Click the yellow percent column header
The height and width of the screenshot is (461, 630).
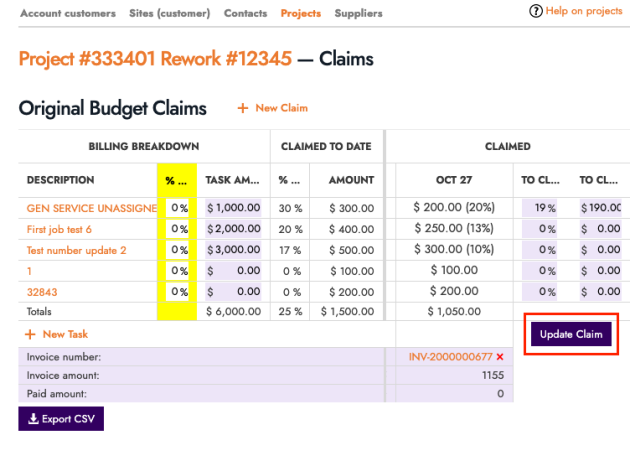177,180
